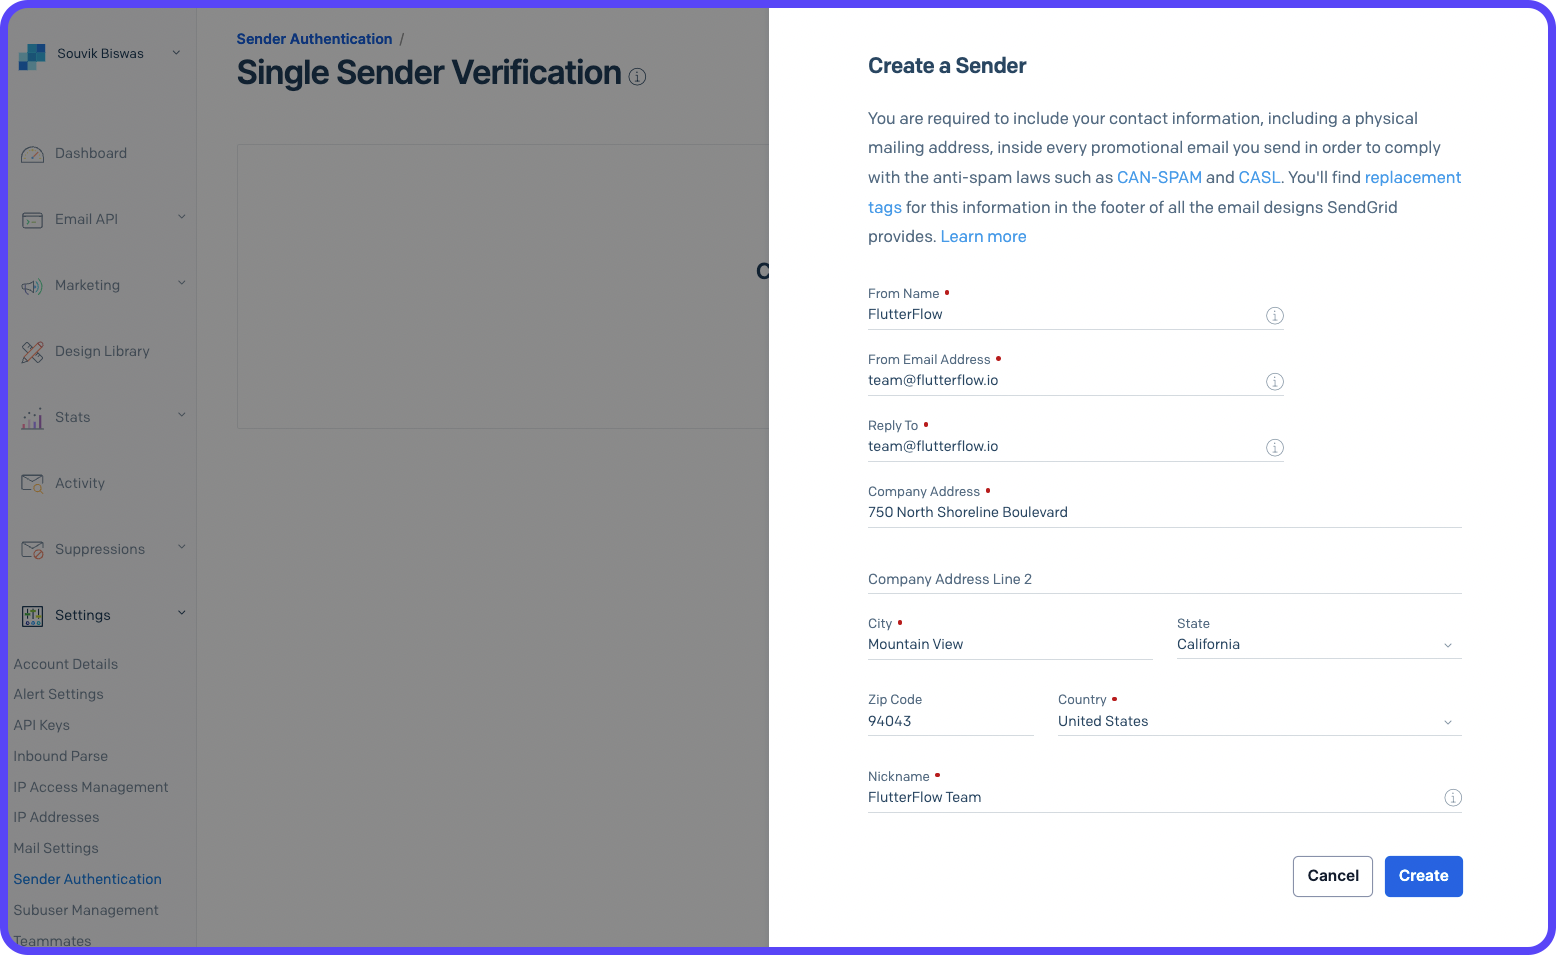The height and width of the screenshot is (955, 1556).
Task: Click the Marketing megaphone icon
Action: [x=33, y=285]
